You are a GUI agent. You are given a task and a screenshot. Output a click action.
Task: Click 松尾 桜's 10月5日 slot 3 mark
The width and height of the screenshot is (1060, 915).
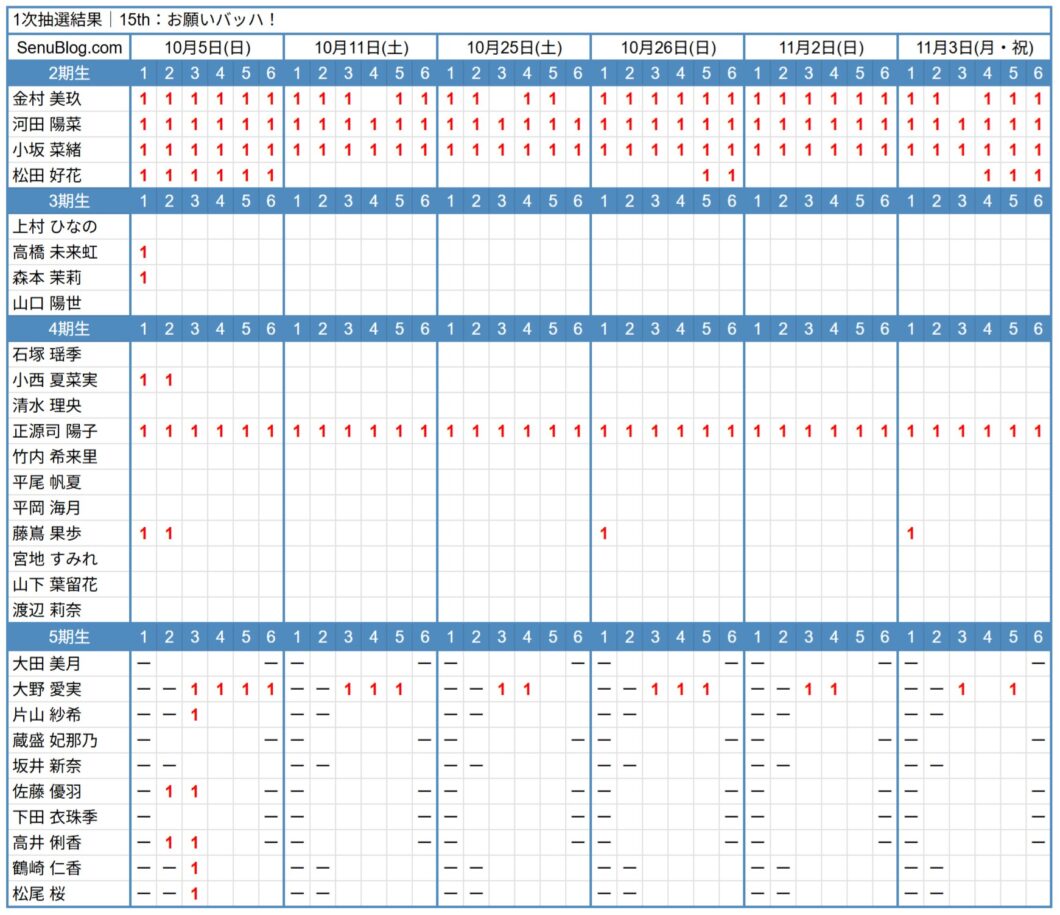pos(195,894)
